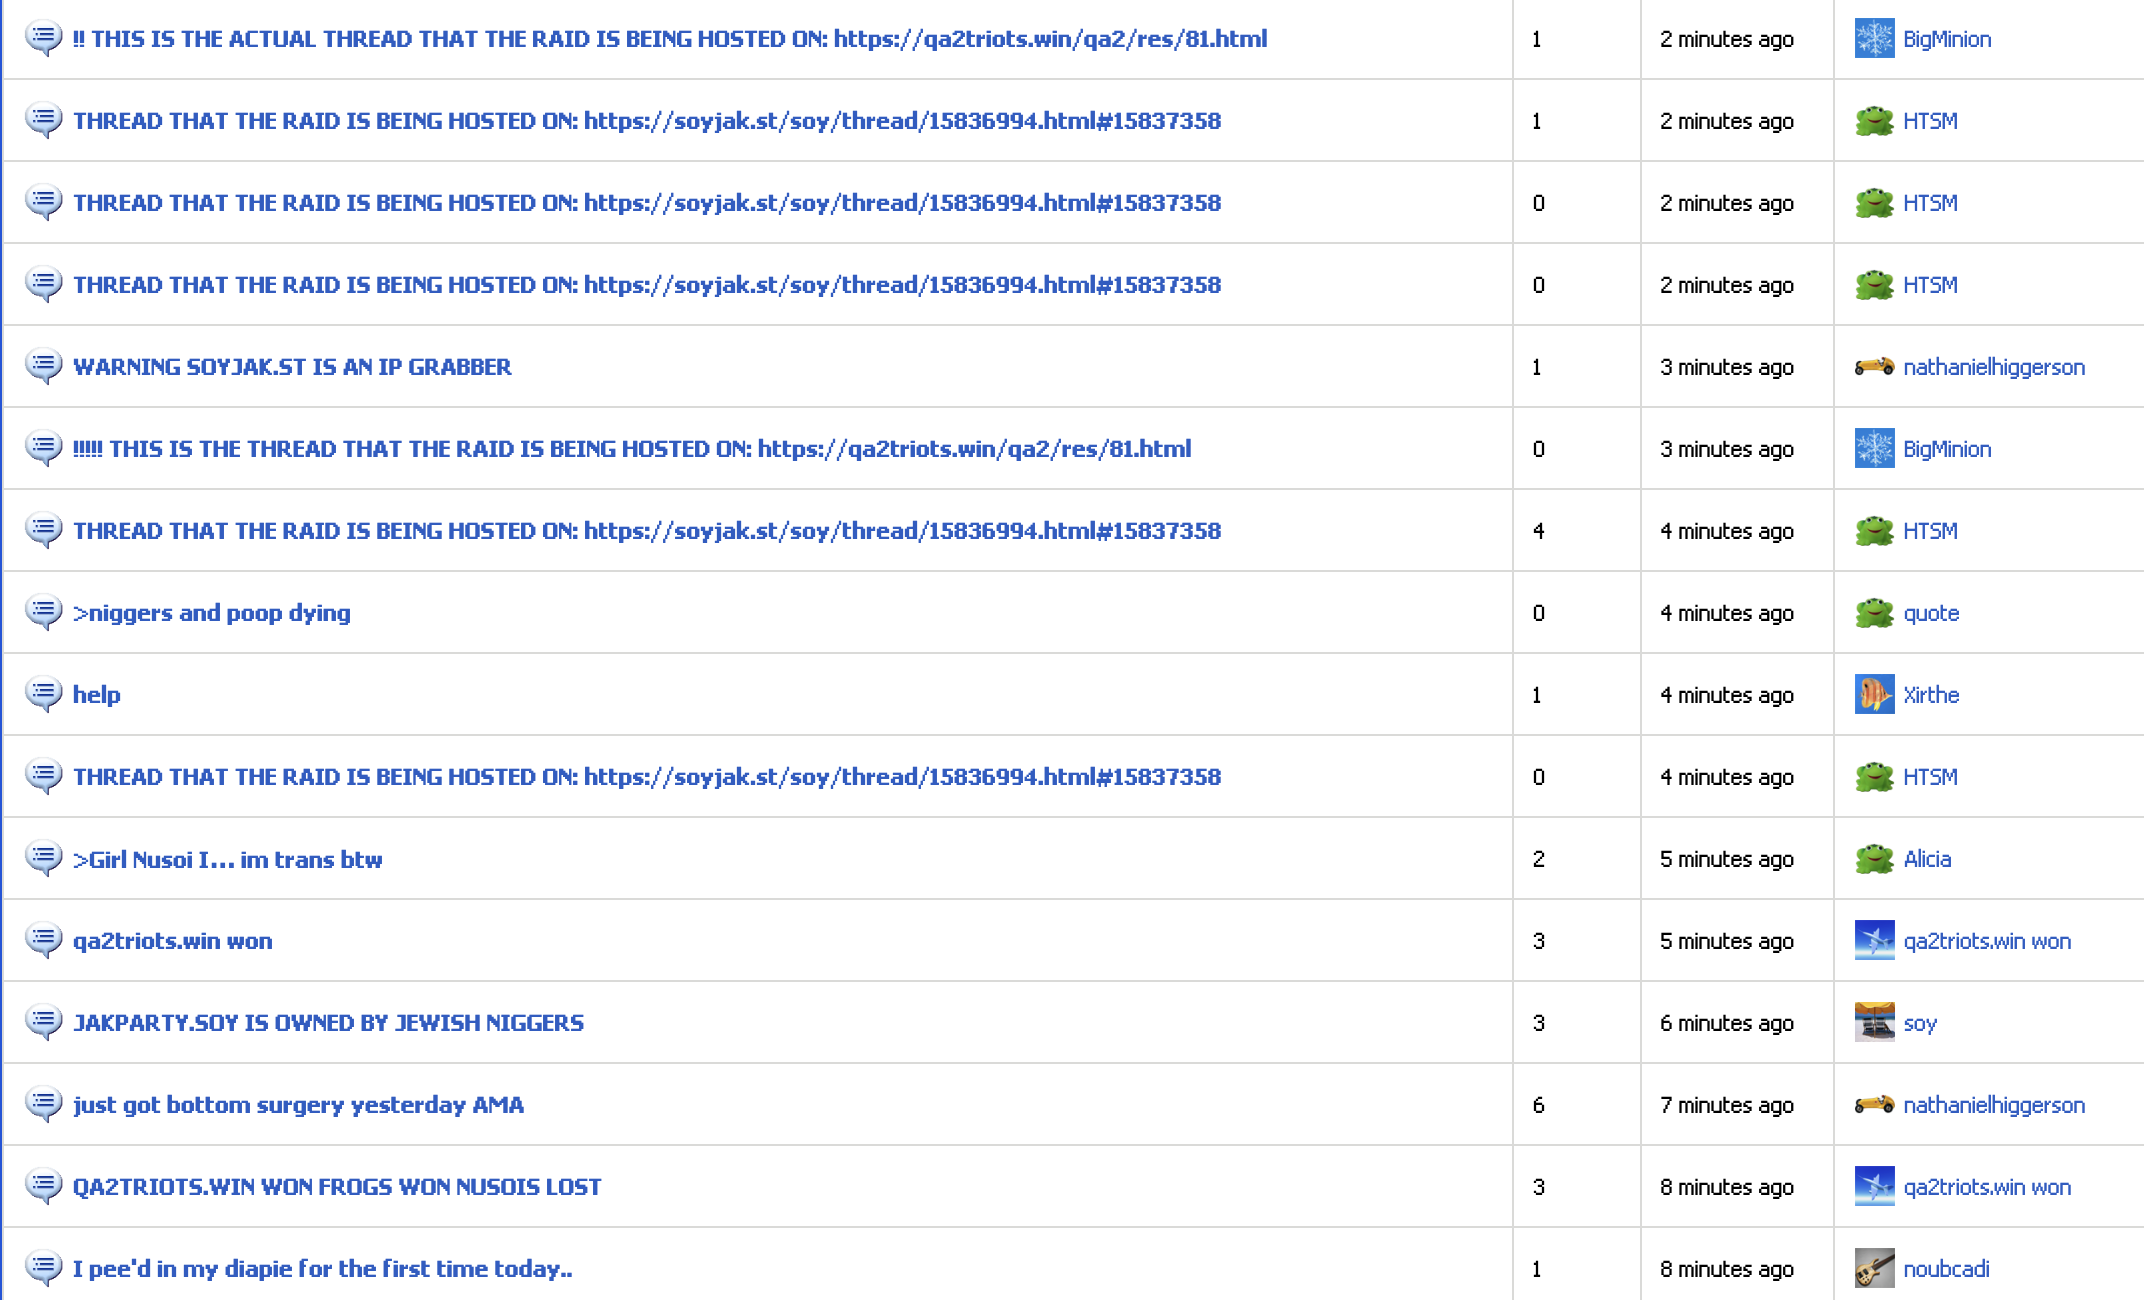
Task: Click the speech bubble icon beside WARNING SOYJAK.ST thread
Action: pos(43,366)
